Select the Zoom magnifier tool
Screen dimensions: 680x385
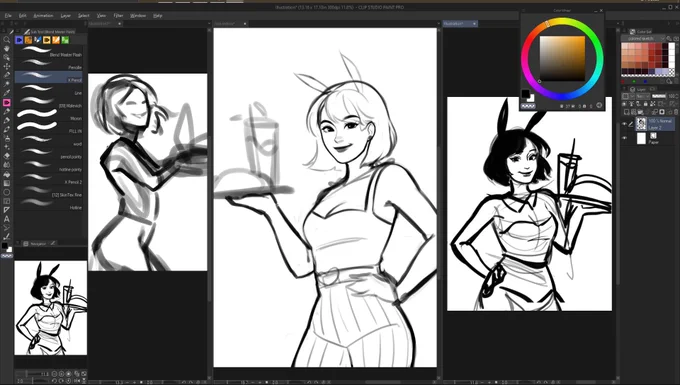(x=7, y=39)
